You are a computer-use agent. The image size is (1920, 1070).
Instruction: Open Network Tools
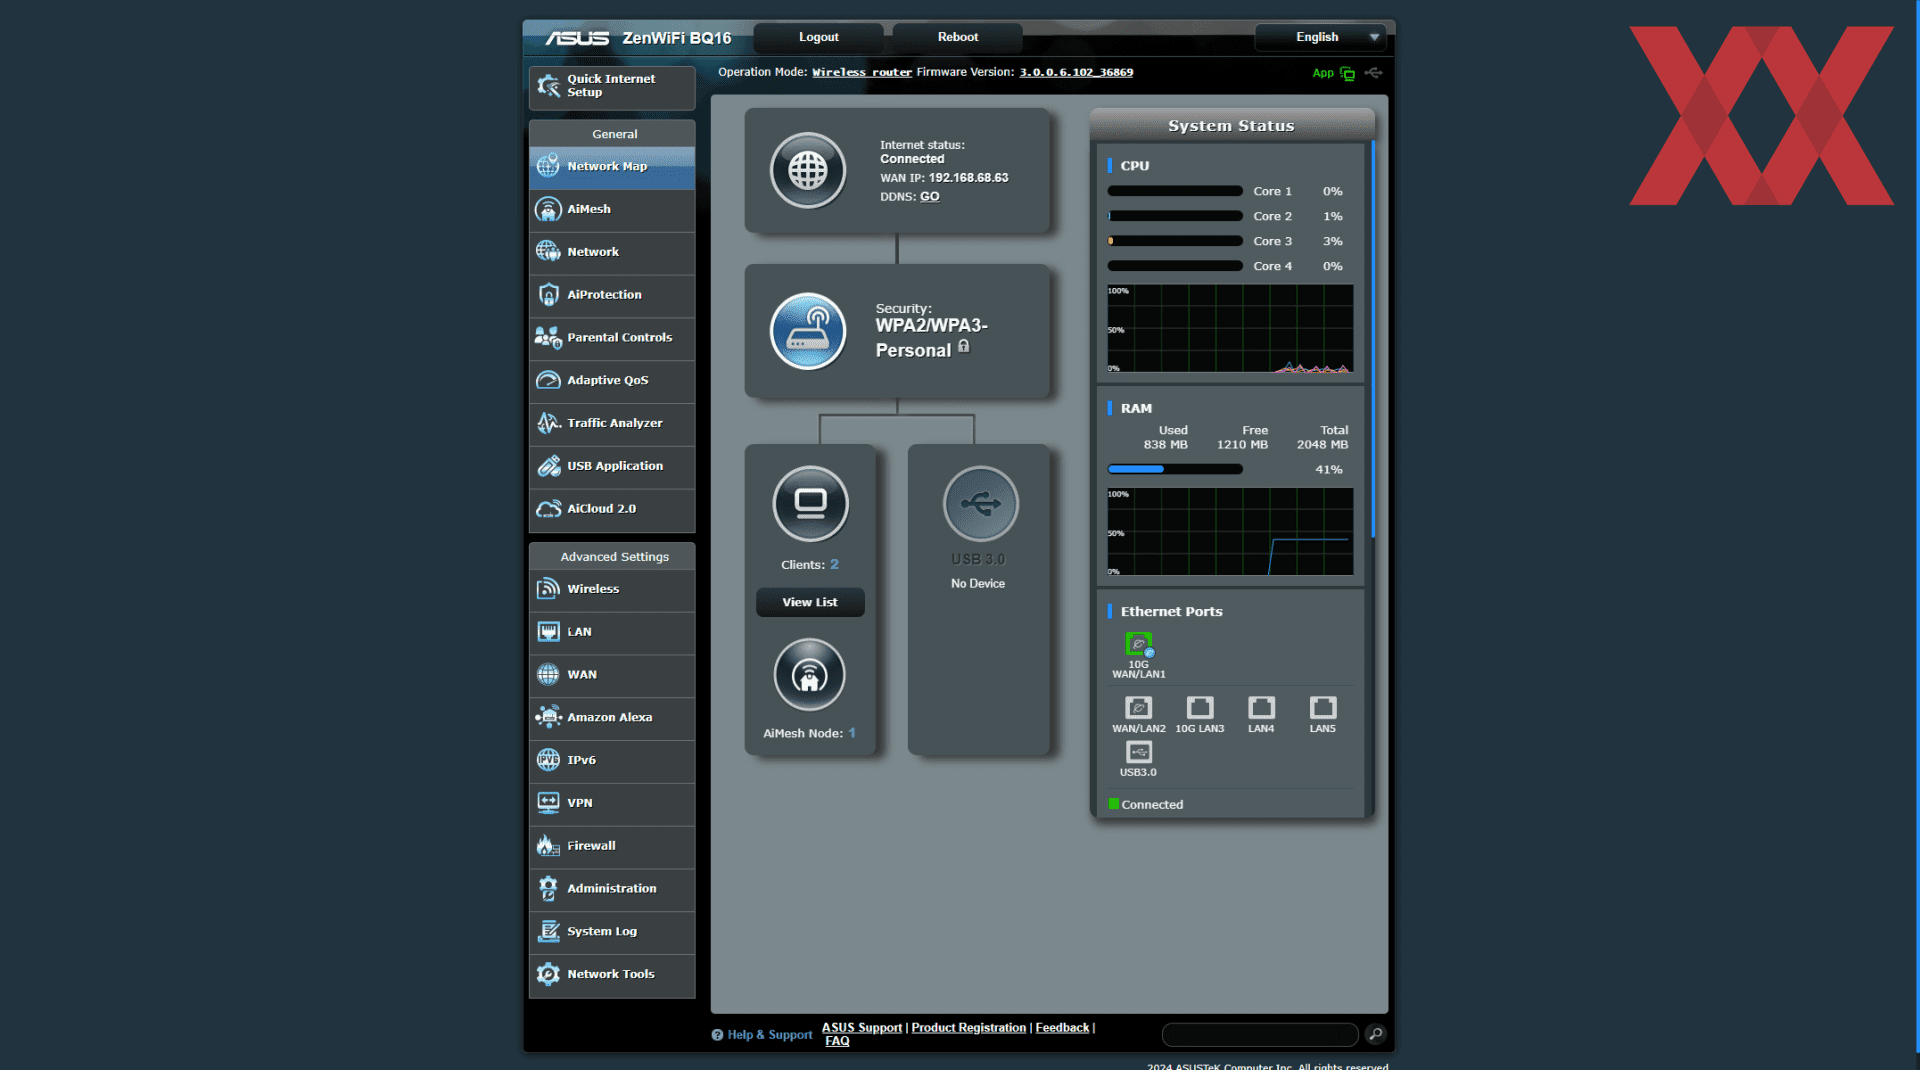[612, 975]
